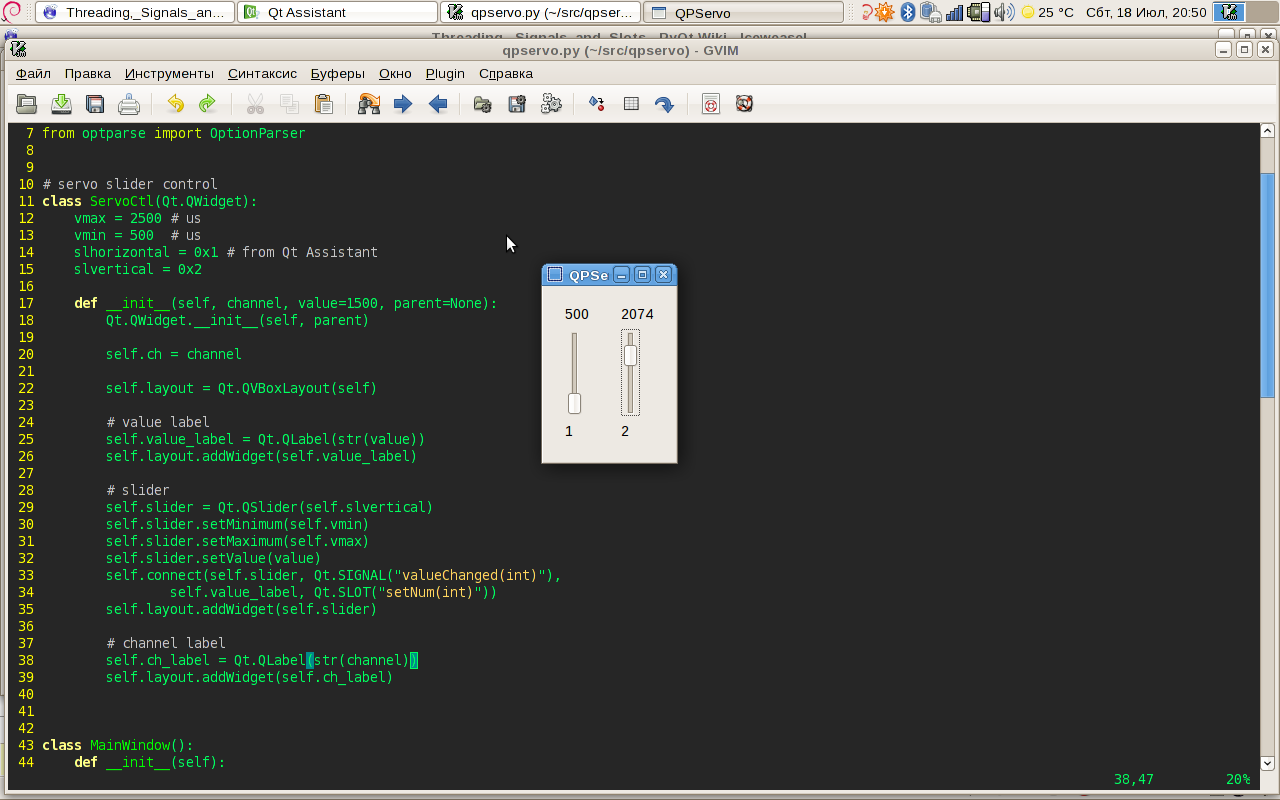Click the Redo arrow icon
The width and height of the screenshot is (1280, 800).
207,104
